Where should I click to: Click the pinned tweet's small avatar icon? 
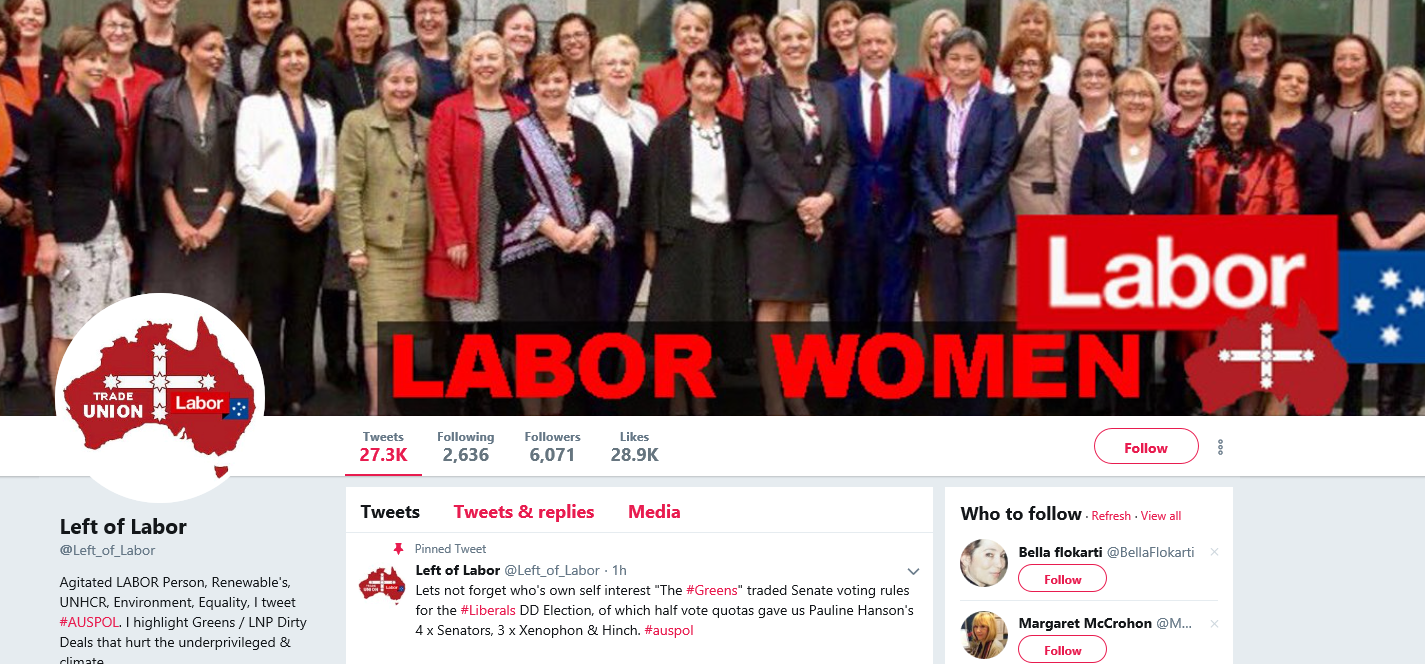[382, 584]
